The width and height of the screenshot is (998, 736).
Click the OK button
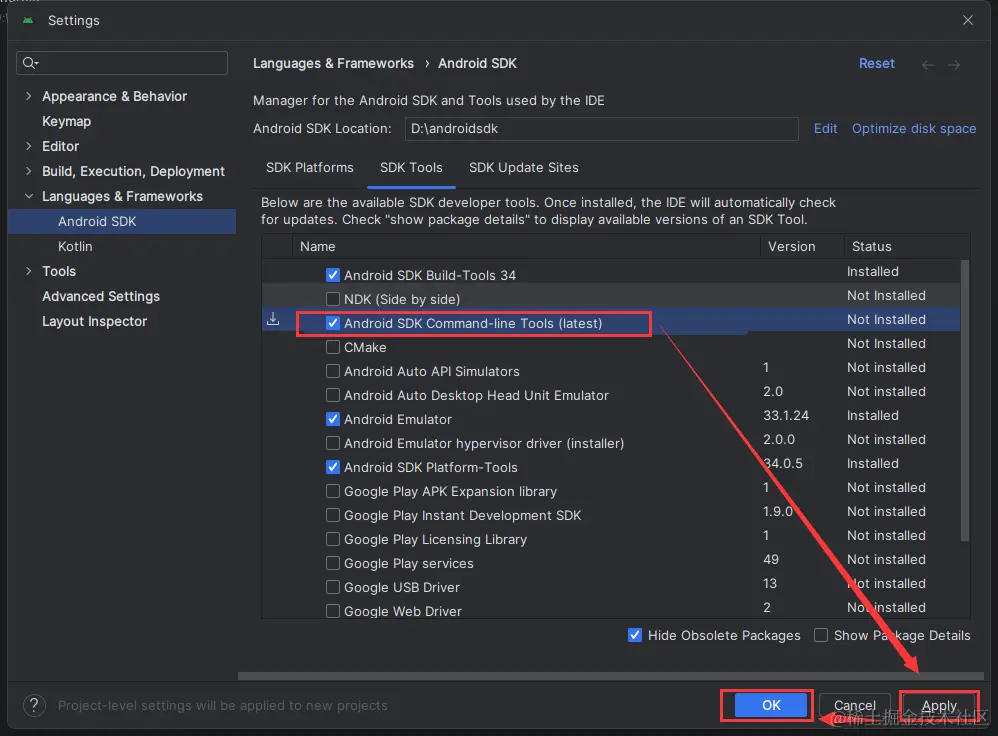click(771, 705)
